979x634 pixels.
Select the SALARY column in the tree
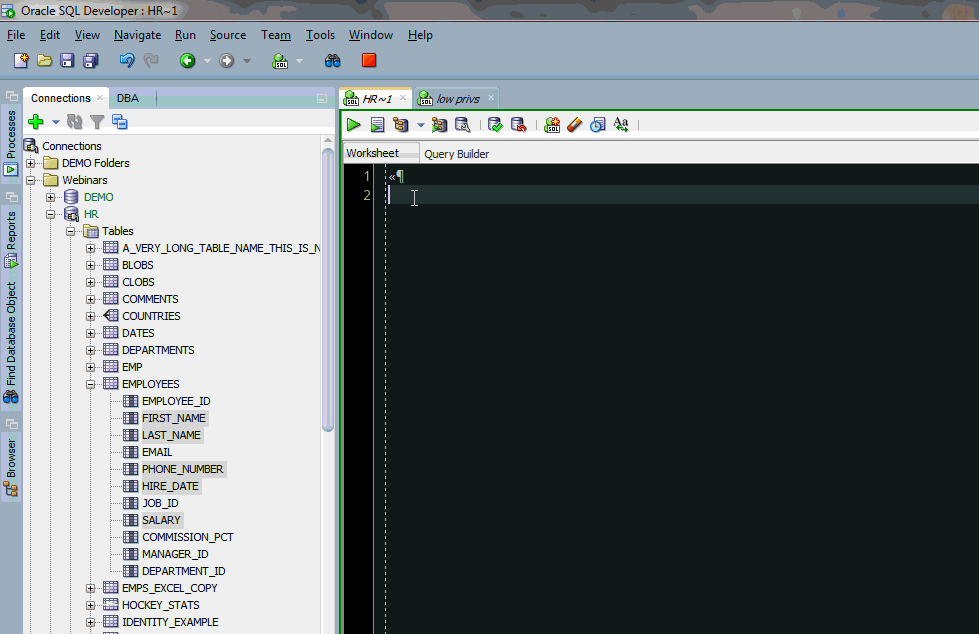[161, 520]
